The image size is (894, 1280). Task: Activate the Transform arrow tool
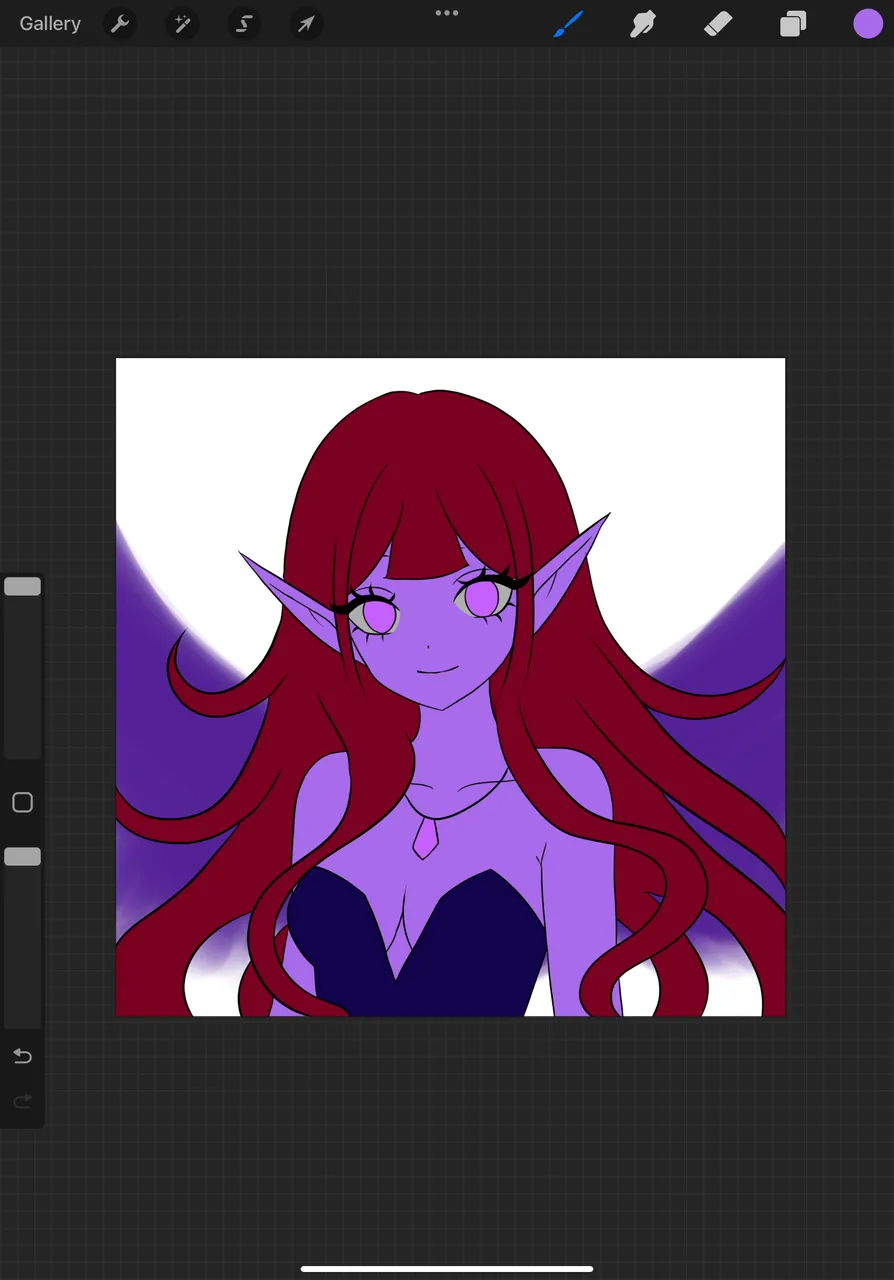[306, 23]
